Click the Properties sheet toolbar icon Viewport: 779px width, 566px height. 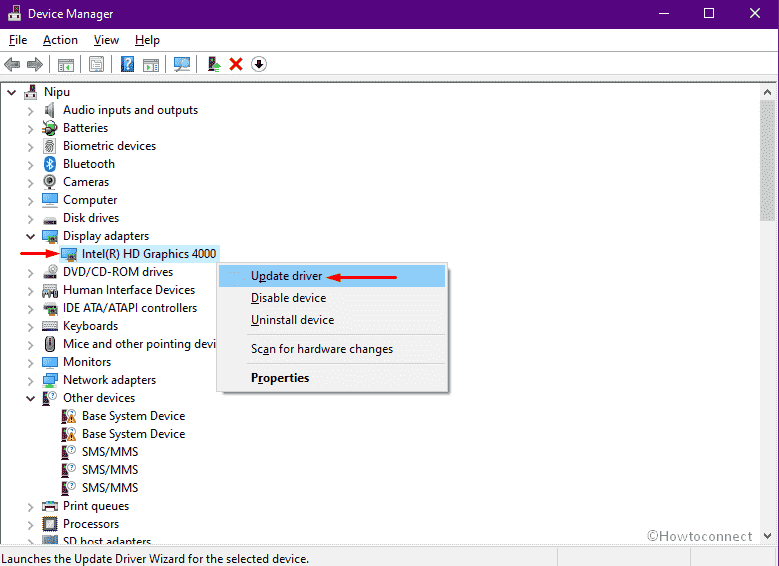tap(96, 64)
